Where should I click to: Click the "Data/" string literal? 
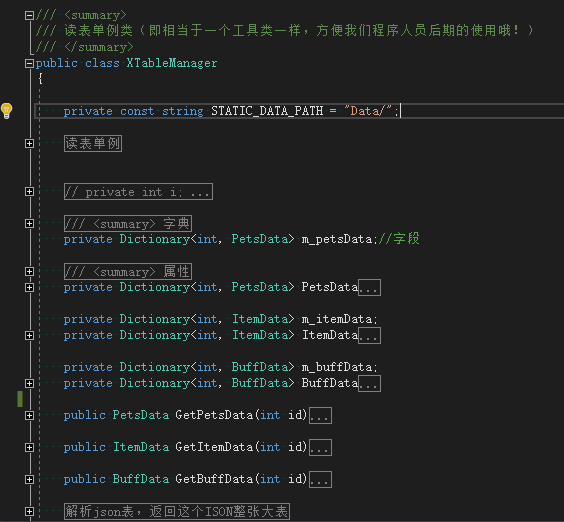point(368,111)
